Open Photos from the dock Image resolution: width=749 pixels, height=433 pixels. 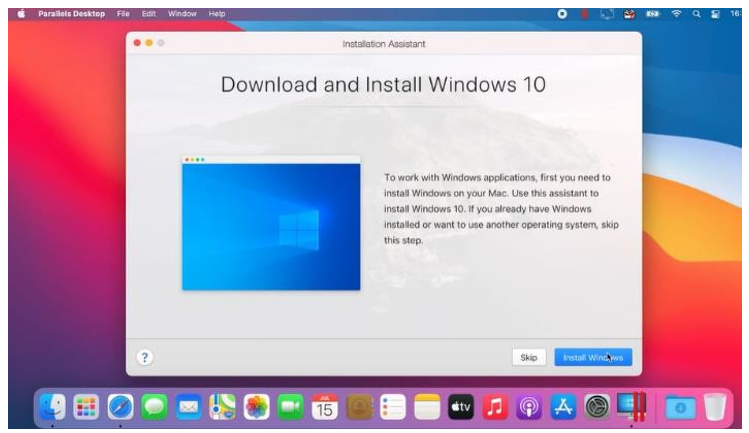pos(257,407)
